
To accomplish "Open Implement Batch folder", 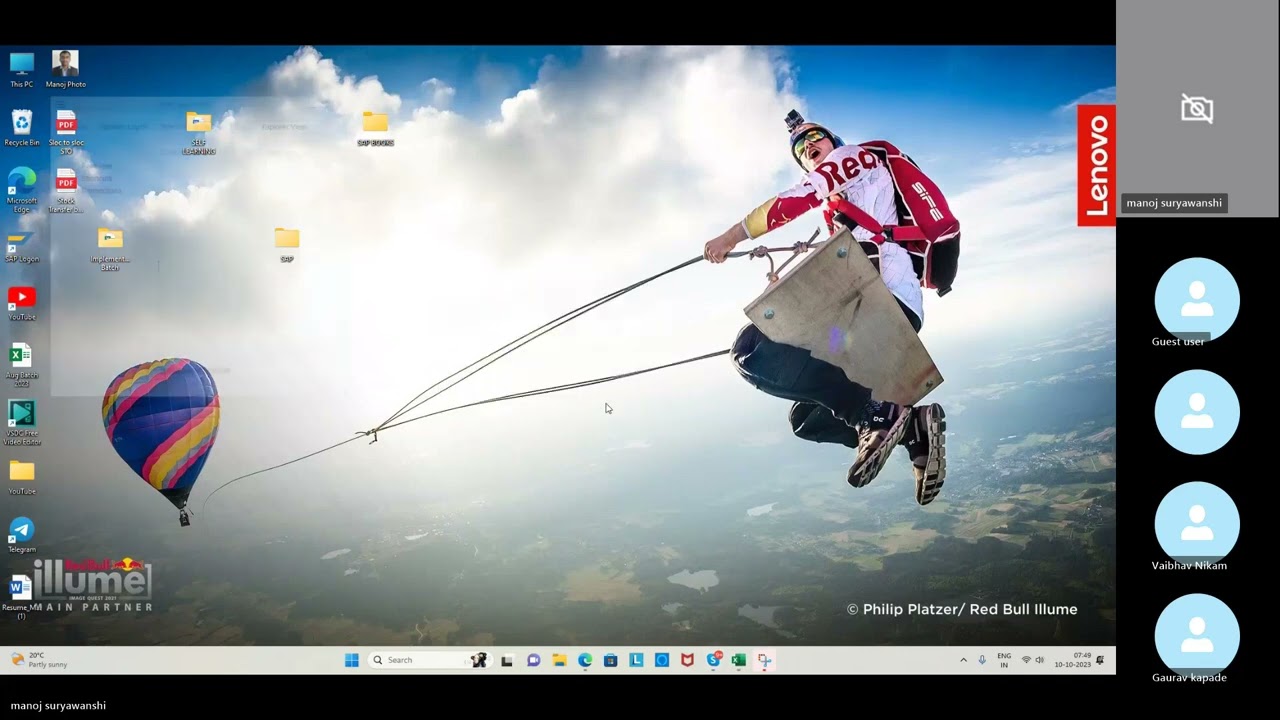I will (110, 249).
